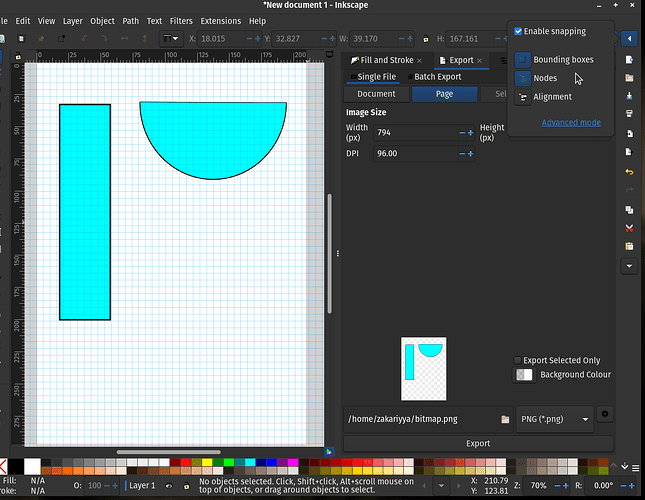Click the yellow Undo arrow icon
Viewport: 645px width, 500px height.
[x=629, y=172]
